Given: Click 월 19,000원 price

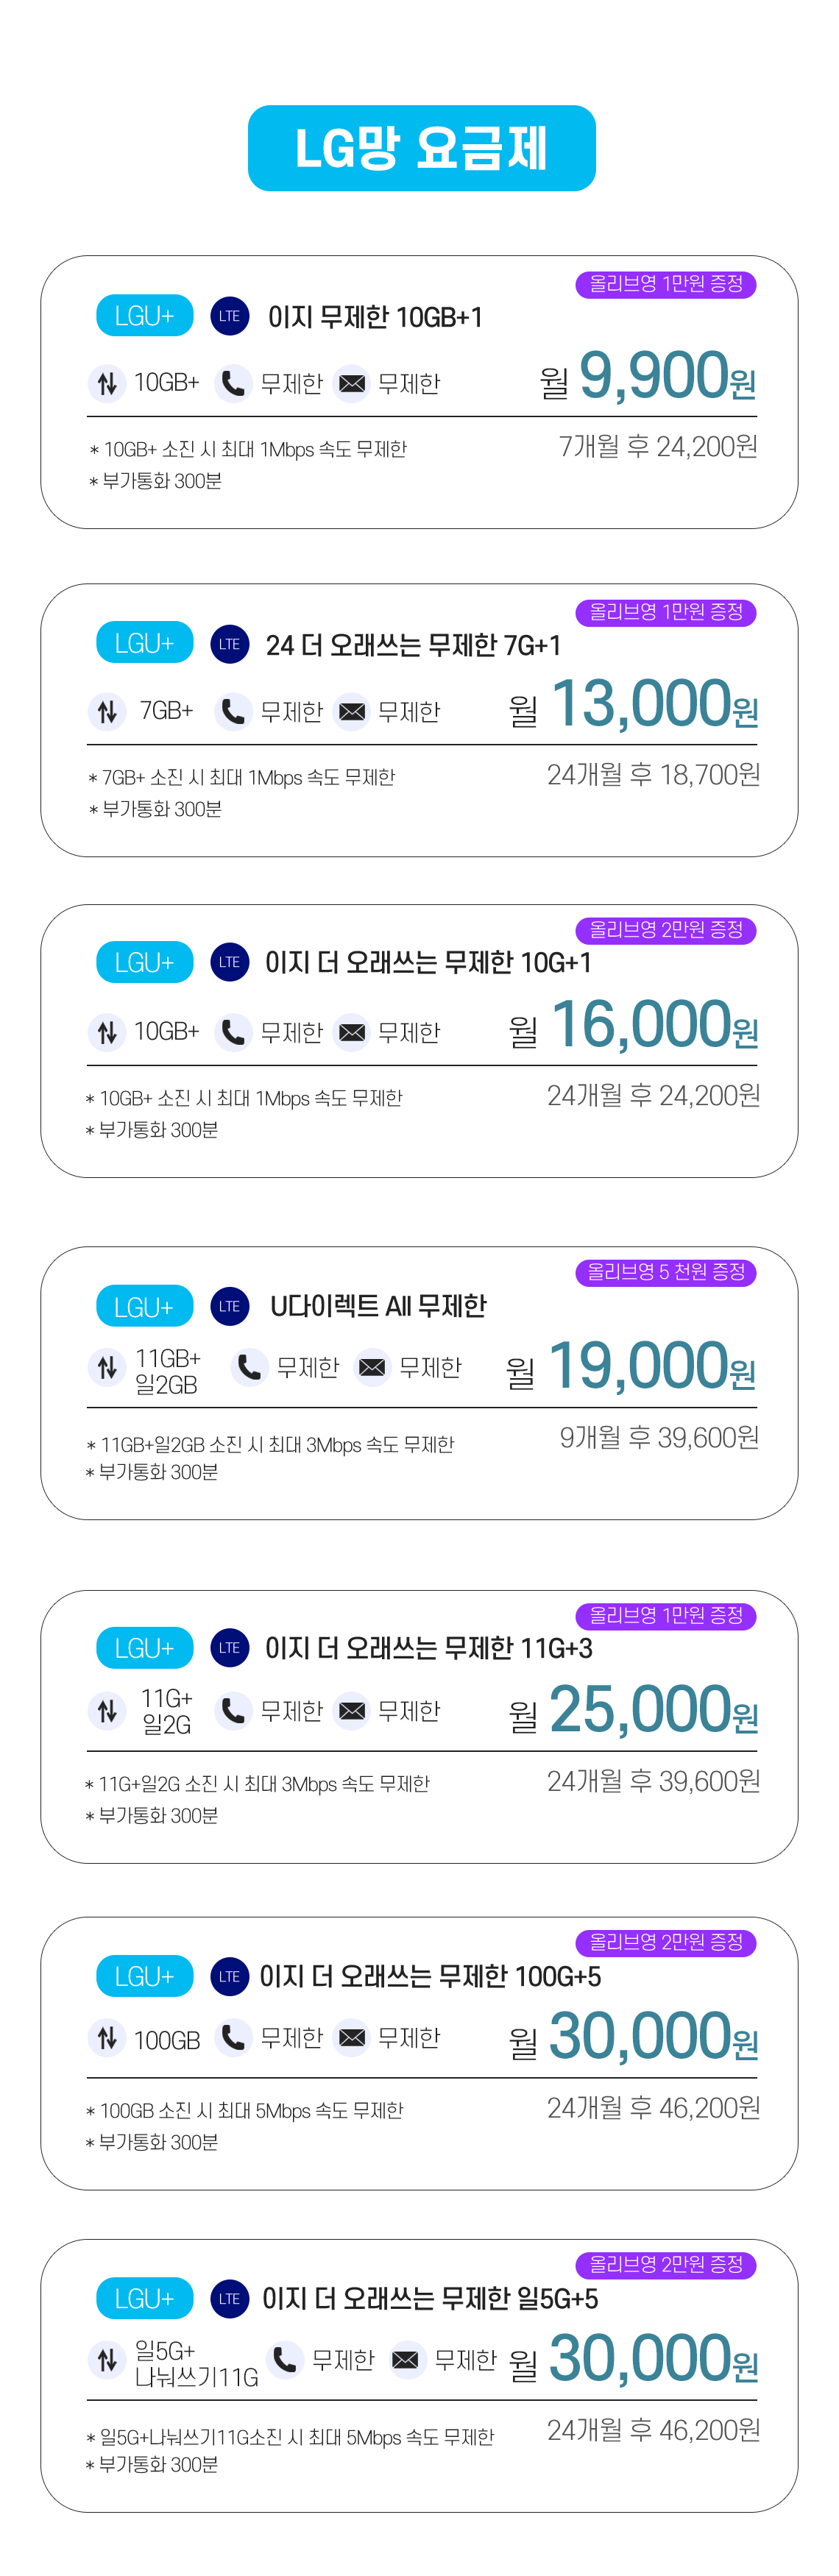Looking at the screenshot, I should point(631,1366).
